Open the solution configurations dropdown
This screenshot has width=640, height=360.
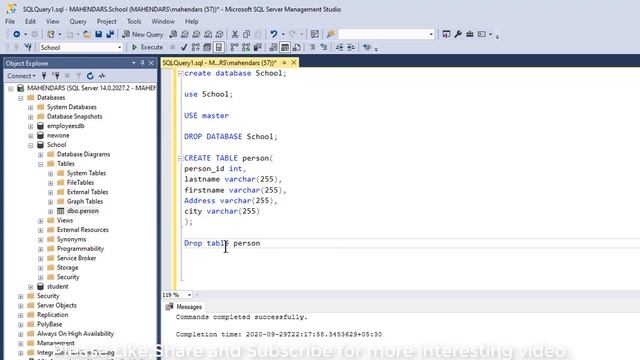click(431, 34)
